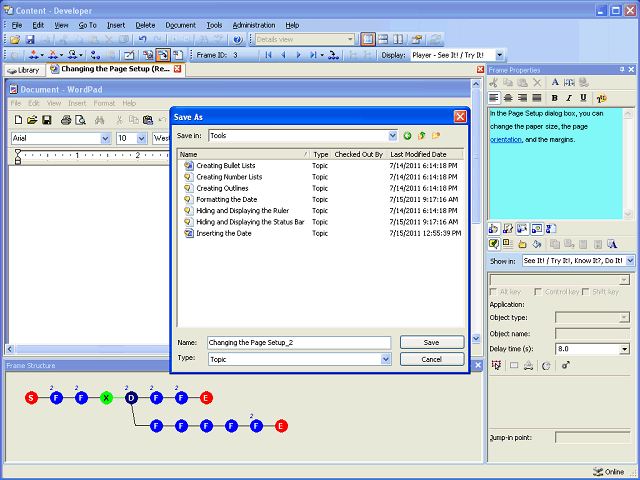Screen dimensions: 640x480
Task: Open the Type dropdown in Save As
Action: [385, 359]
